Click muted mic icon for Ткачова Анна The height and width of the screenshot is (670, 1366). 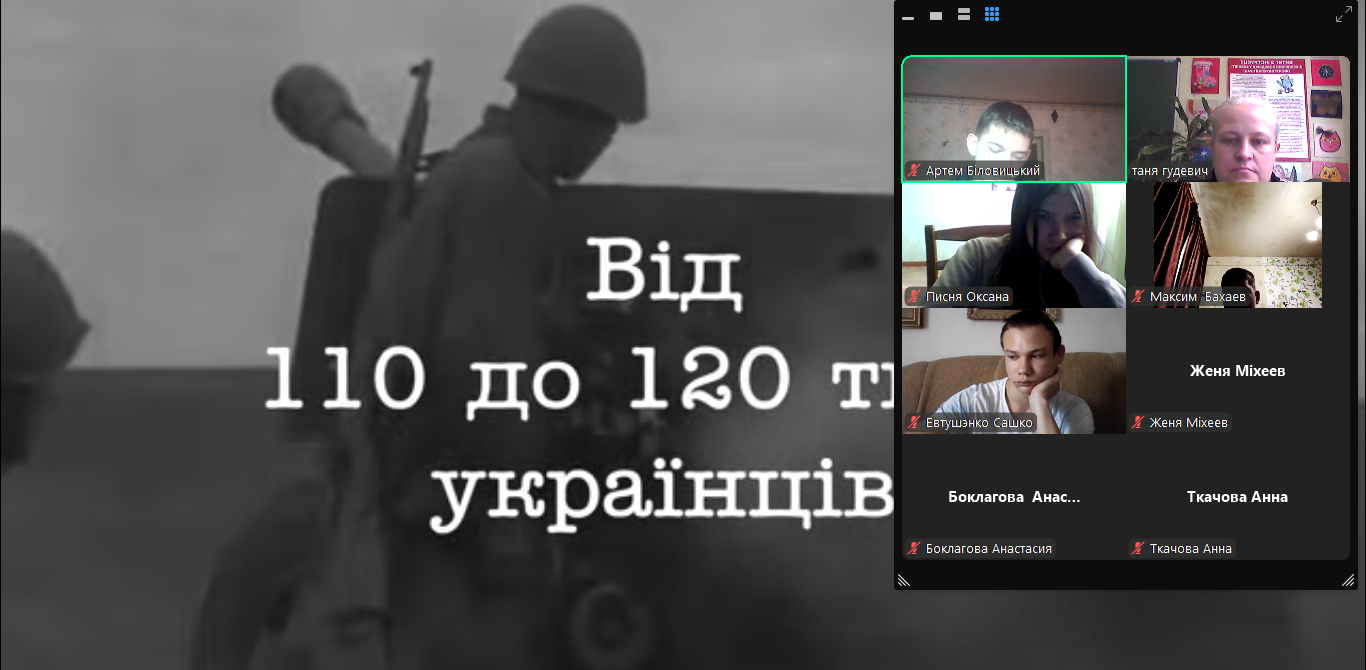(x=1138, y=549)
